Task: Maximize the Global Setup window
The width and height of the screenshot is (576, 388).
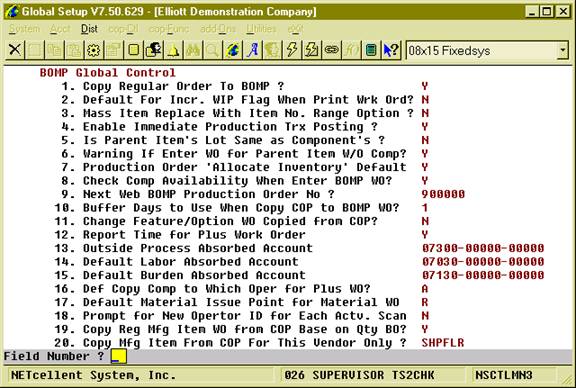Action: click(x=547, y=11)
